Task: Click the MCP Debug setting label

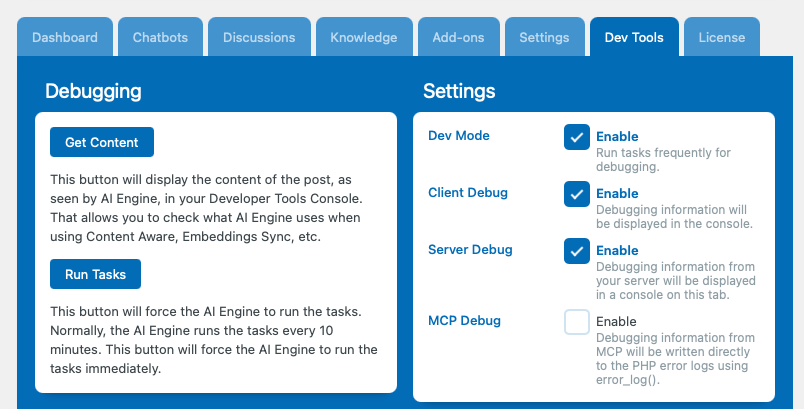Action: 465,321
